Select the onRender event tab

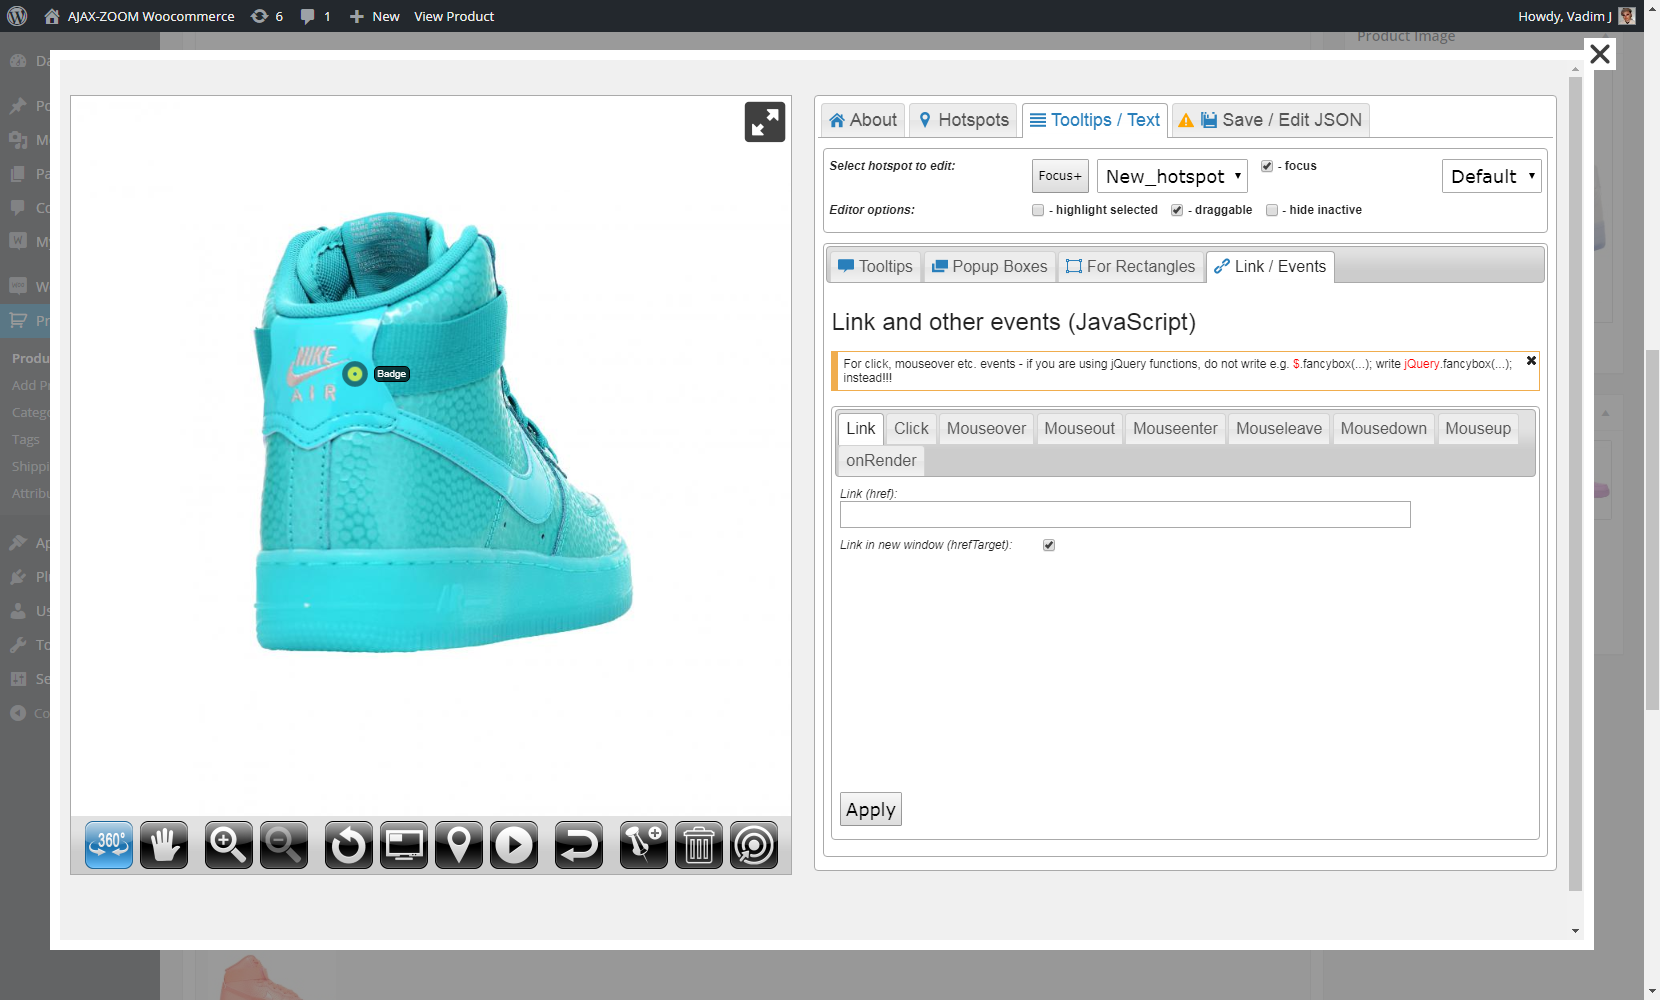click(881, 460)
